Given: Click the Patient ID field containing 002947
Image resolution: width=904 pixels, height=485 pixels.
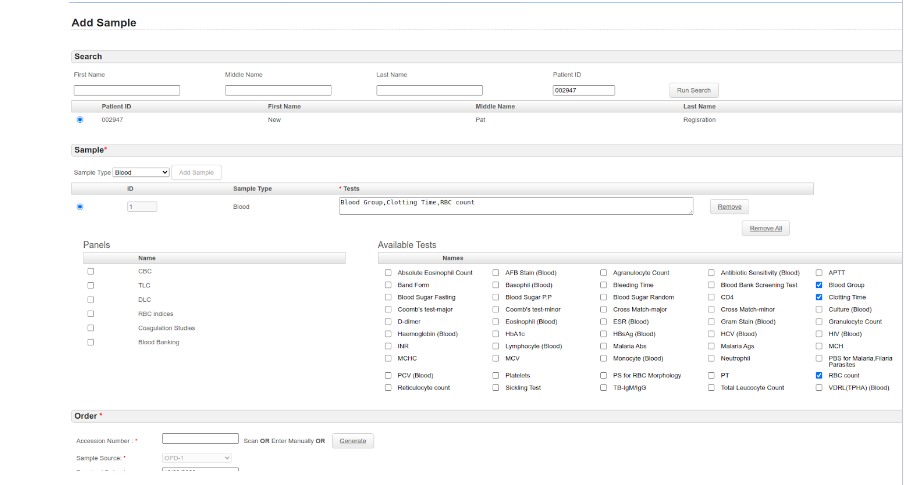Looking at the screenshot, I should [584, 91].
